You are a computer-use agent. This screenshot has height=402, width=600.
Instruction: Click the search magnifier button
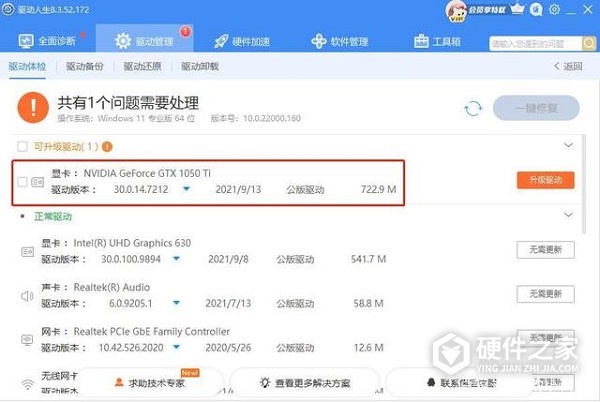coord(589,44)
